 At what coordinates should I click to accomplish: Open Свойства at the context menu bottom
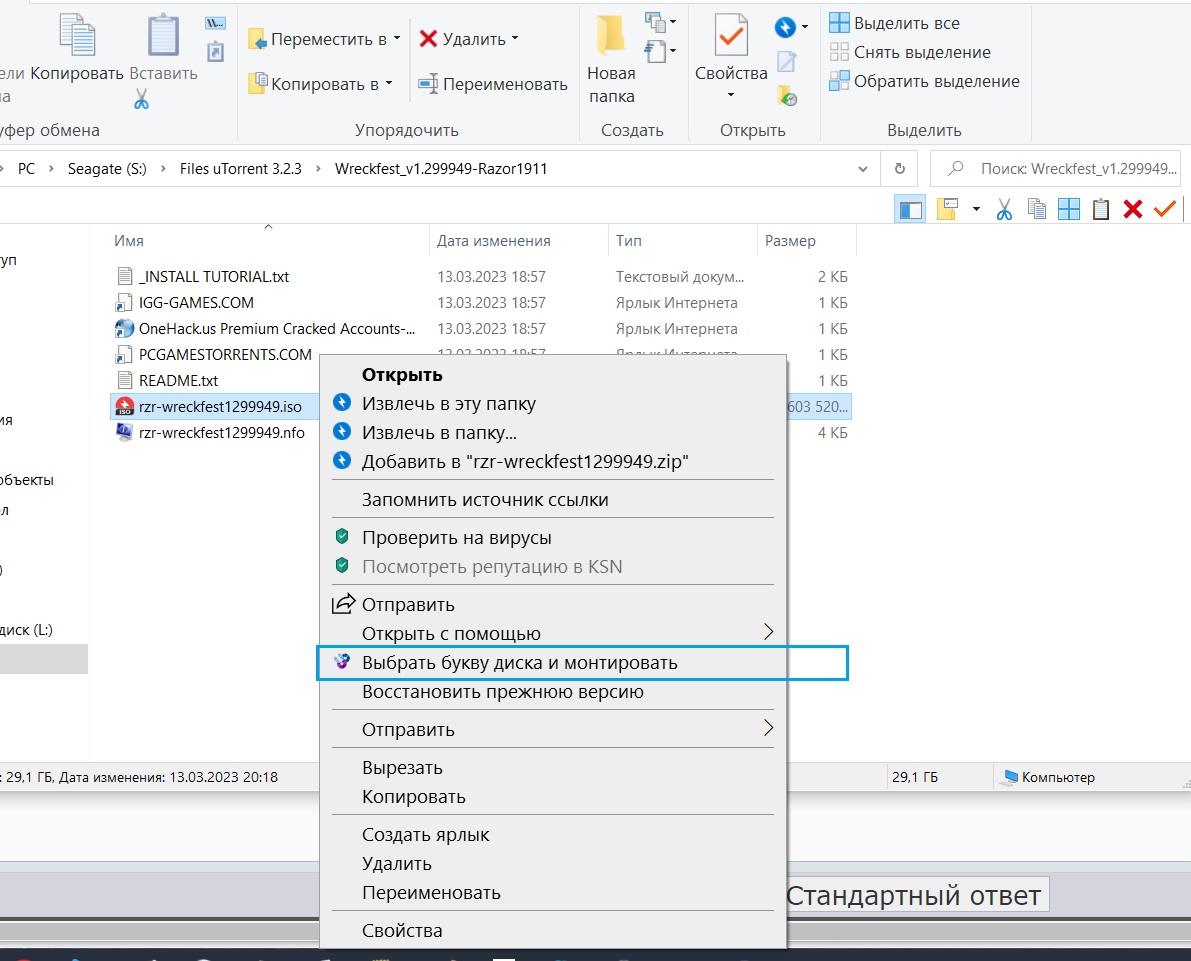coord(553,931)
